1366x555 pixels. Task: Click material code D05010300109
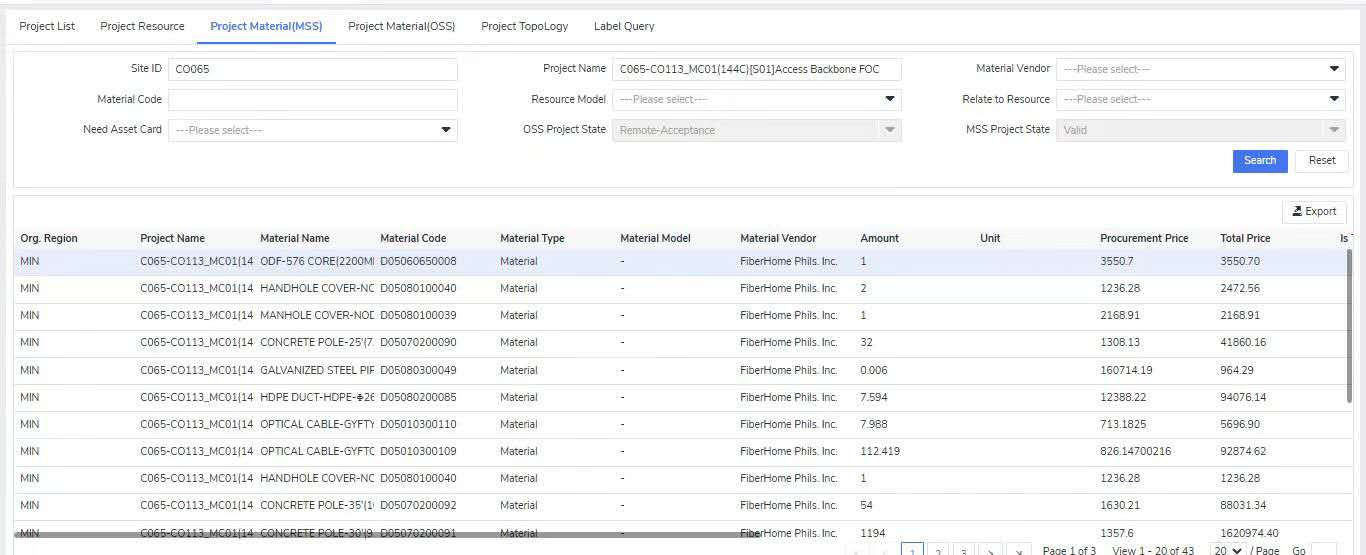(x=418, y=452)
